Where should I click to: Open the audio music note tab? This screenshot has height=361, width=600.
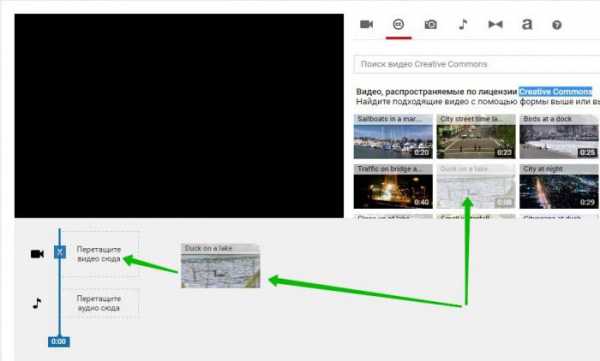pyautogui.click(x=463, y=25)
